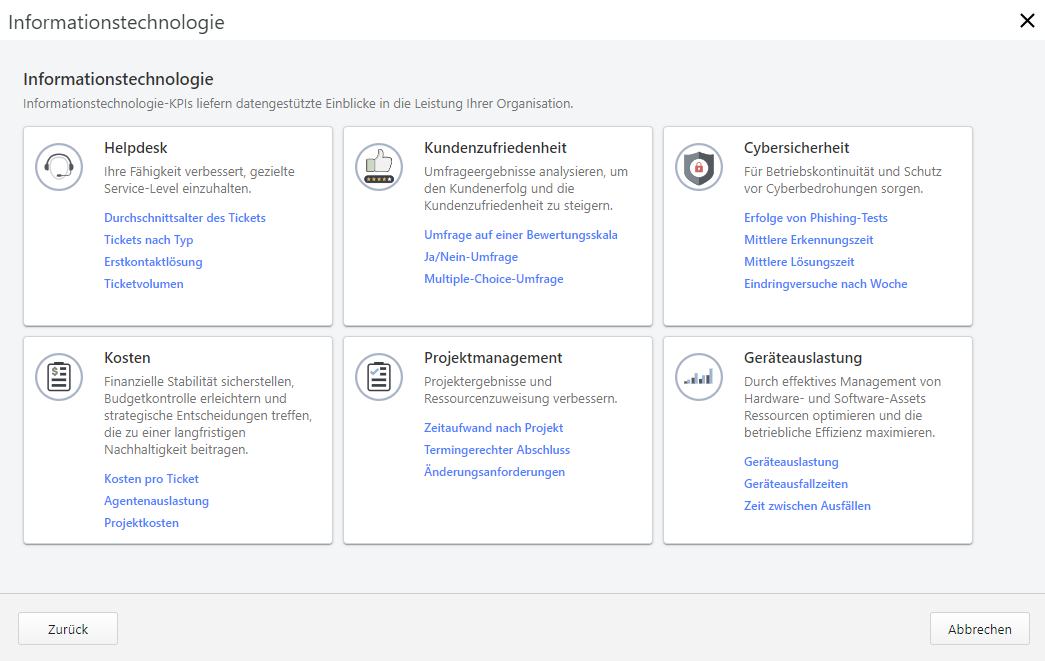
Task: Open the Erstkontaktlösung KPI
Action: [152, 261]
